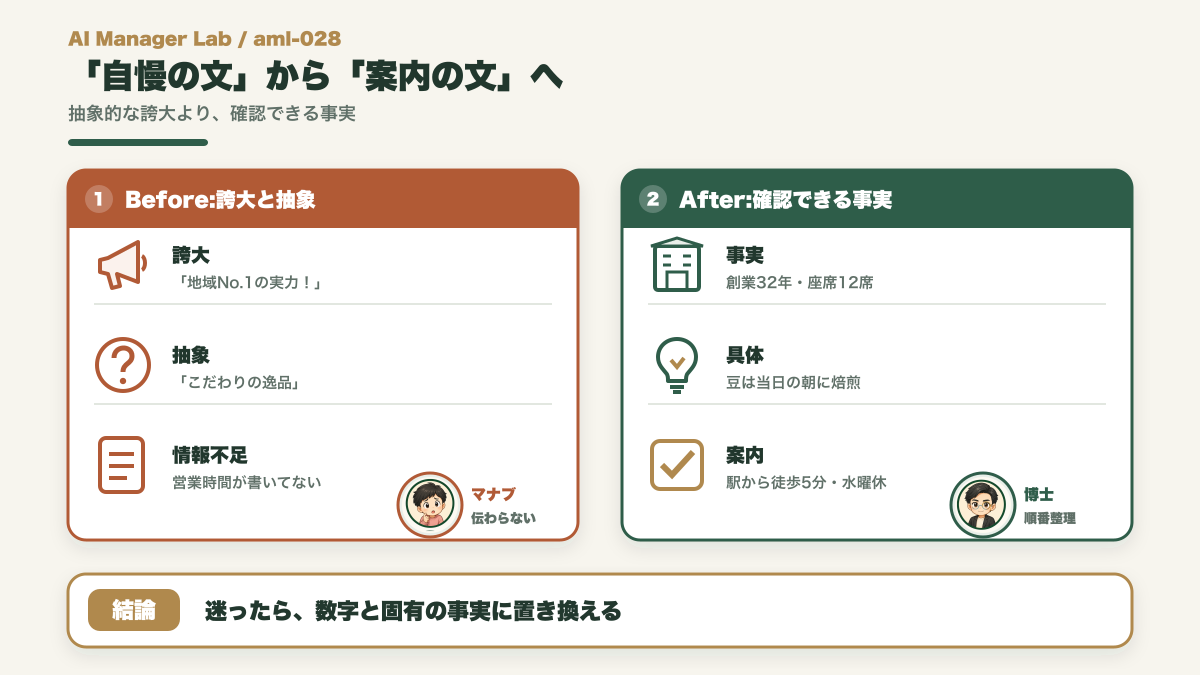The image size is (1200, 675).
Task: Click the text 「地域No.1の実力！」
Action: click(x=249, y=283)
